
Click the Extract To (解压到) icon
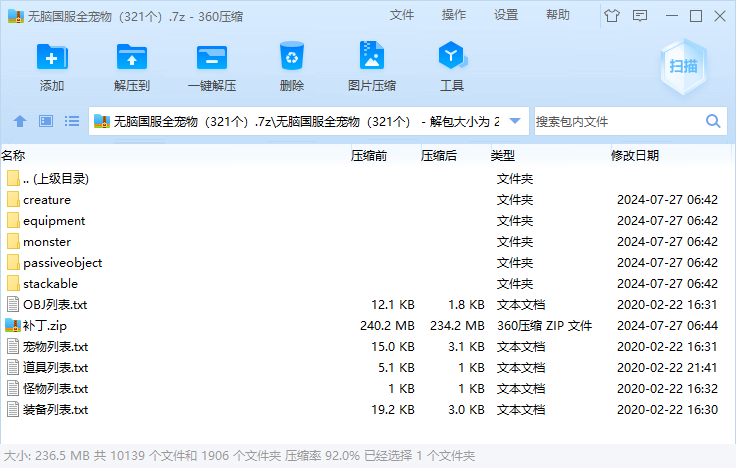tap(132, 57)
